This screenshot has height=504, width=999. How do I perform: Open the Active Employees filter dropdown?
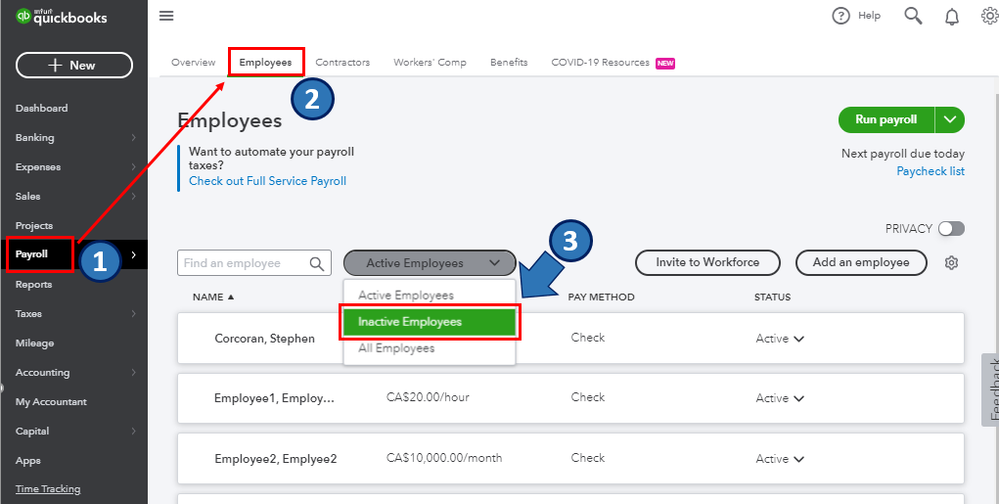[x=429, y=263]
